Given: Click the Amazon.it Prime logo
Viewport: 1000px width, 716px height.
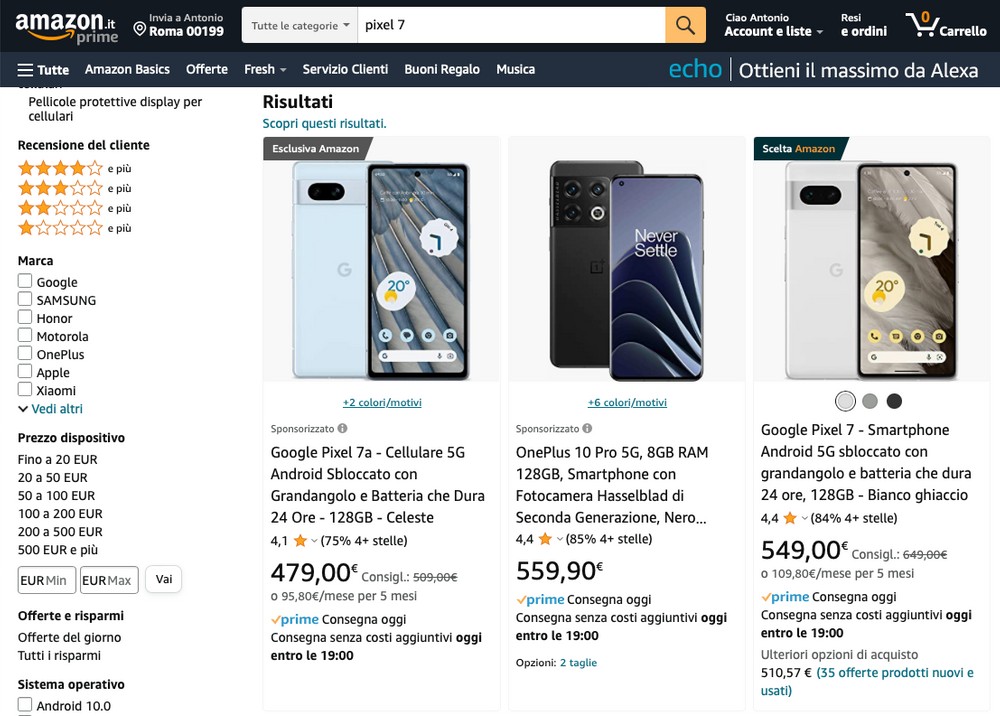Looking at the screenshot, I should coord(66,25).
